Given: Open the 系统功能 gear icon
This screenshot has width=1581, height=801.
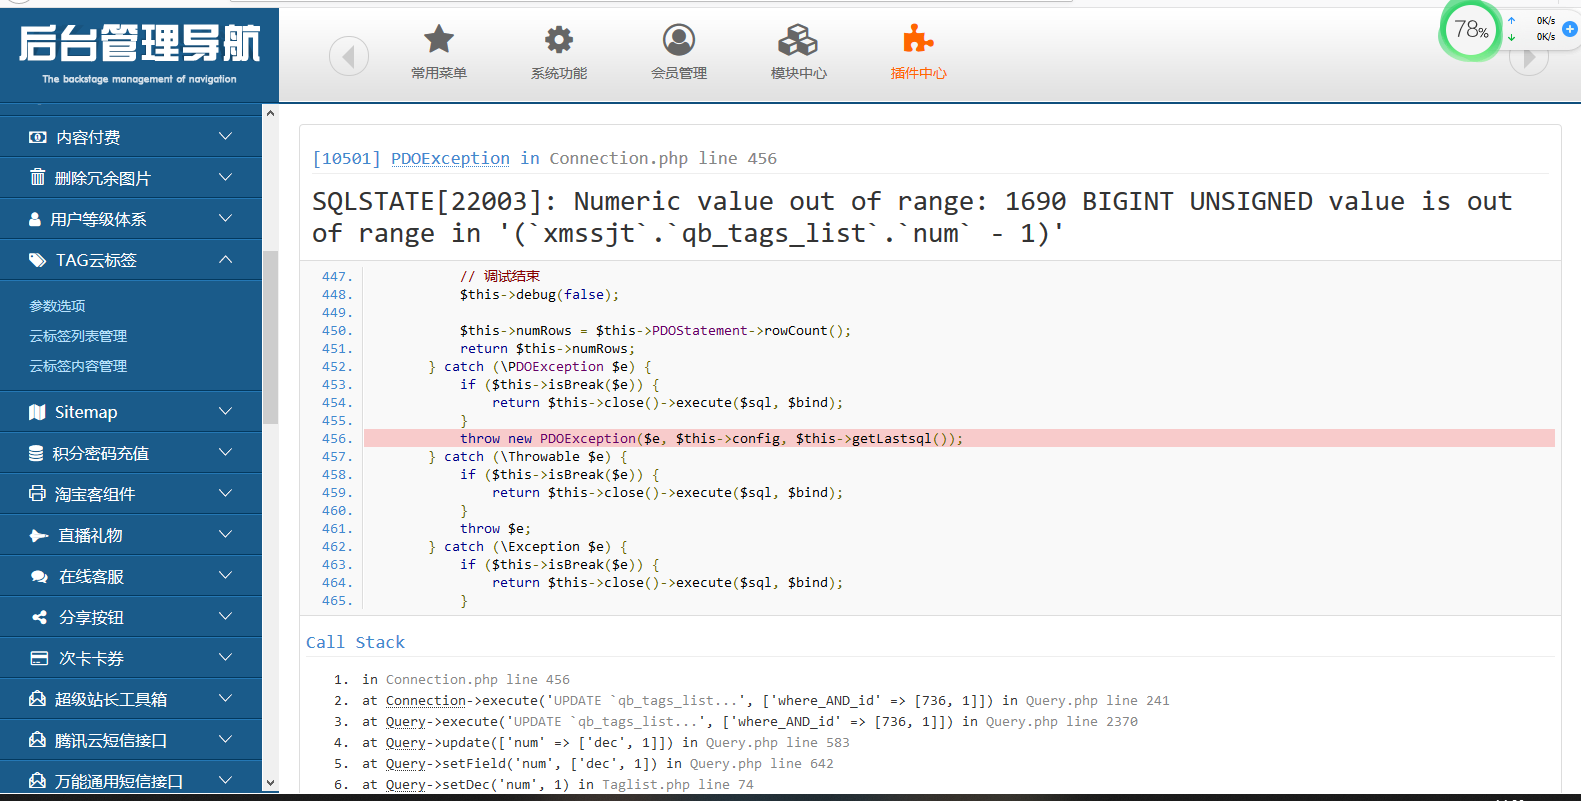Looking at the screenshot, I should click(x=558, y=41).
